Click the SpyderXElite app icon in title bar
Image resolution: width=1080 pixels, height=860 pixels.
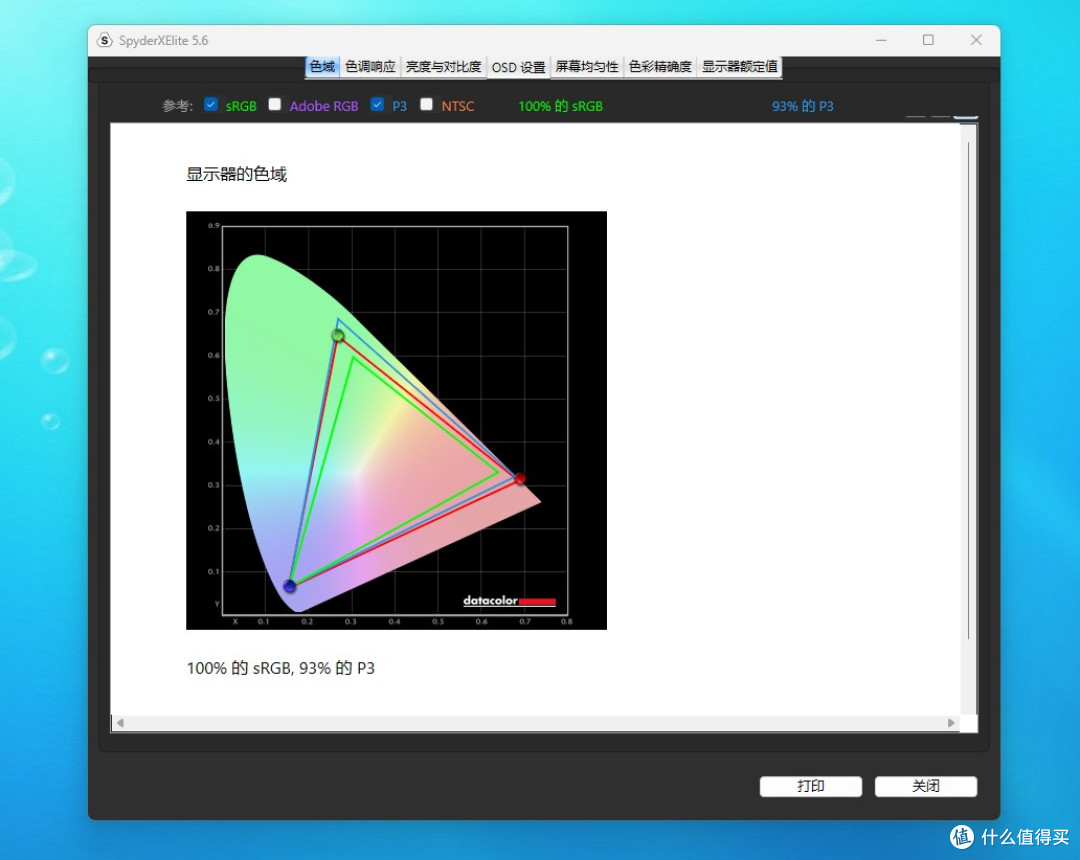(104, 41)
